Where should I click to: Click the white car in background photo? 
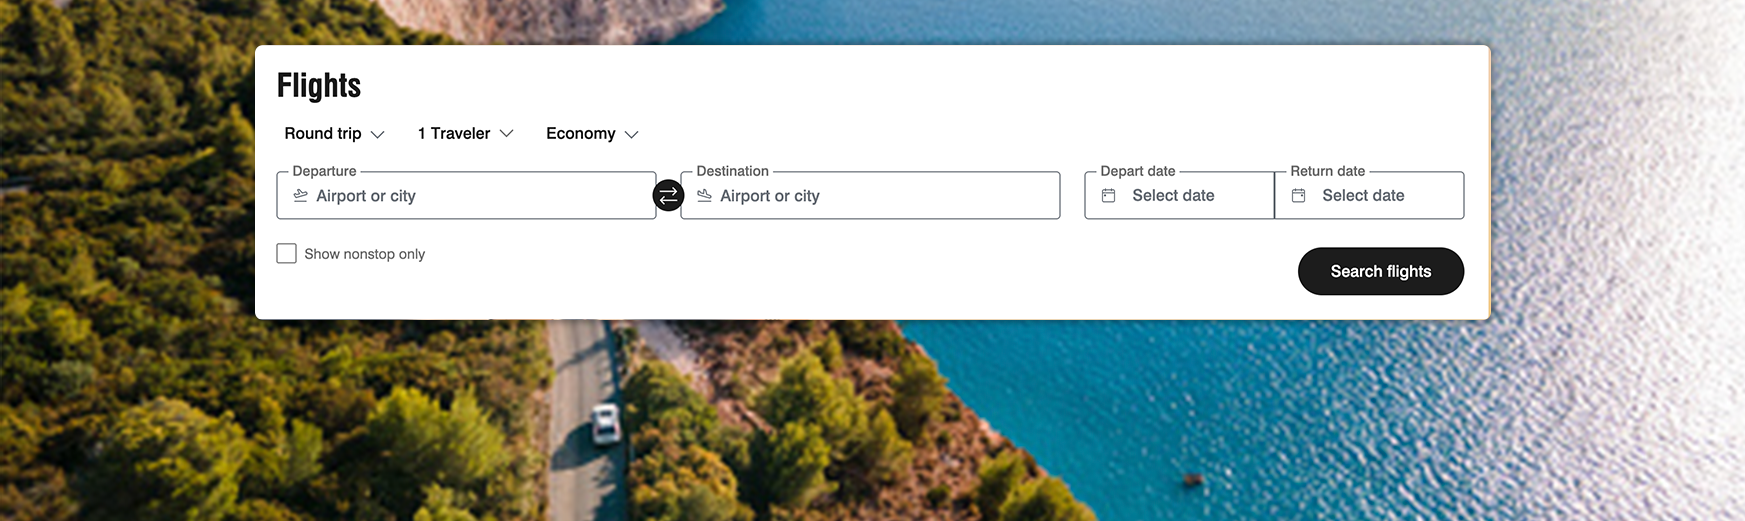605,424
